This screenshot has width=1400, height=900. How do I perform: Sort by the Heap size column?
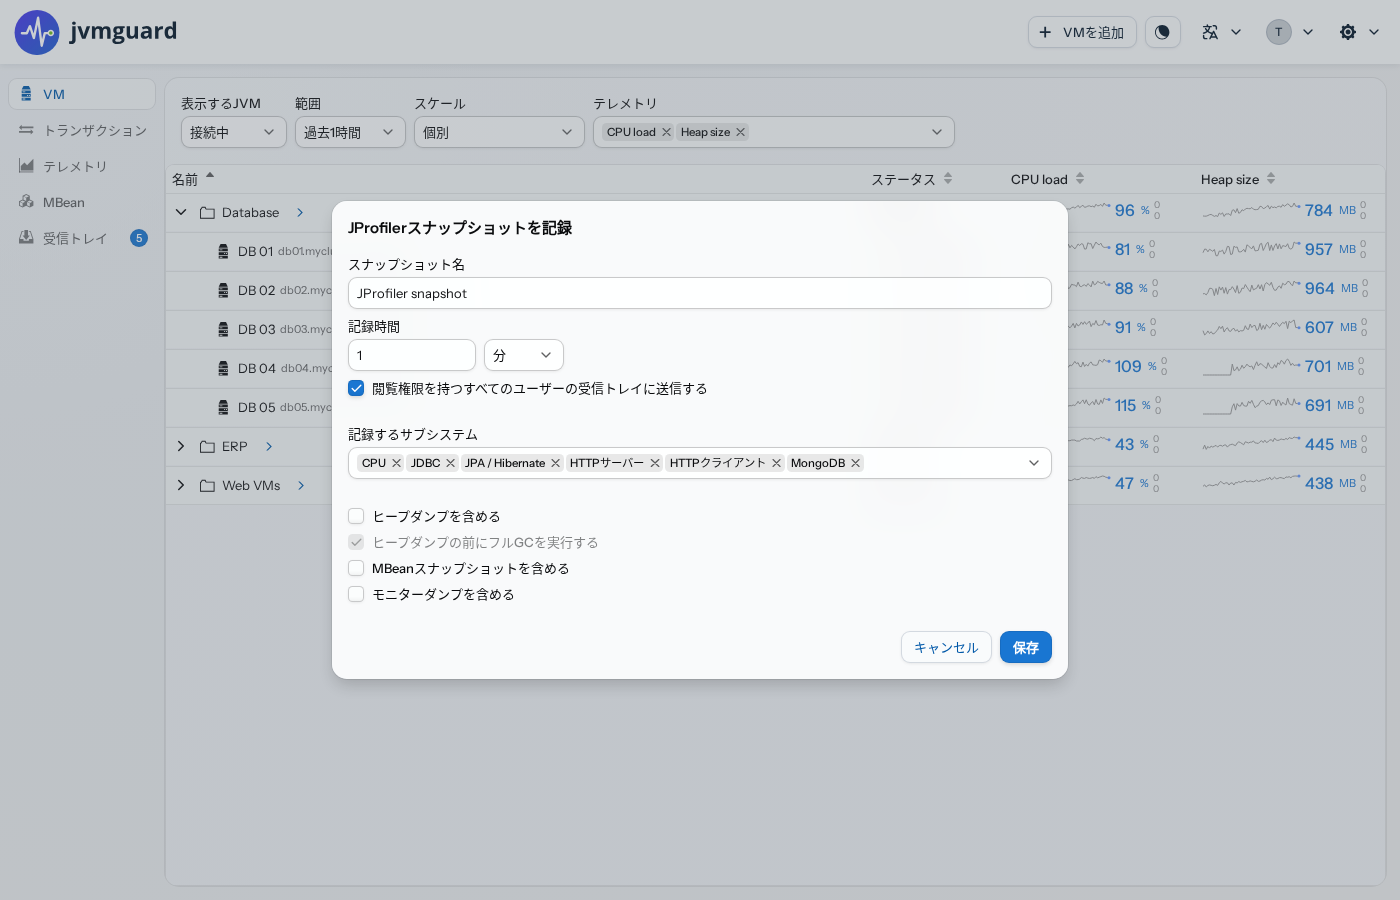(x=1238, y=179)
